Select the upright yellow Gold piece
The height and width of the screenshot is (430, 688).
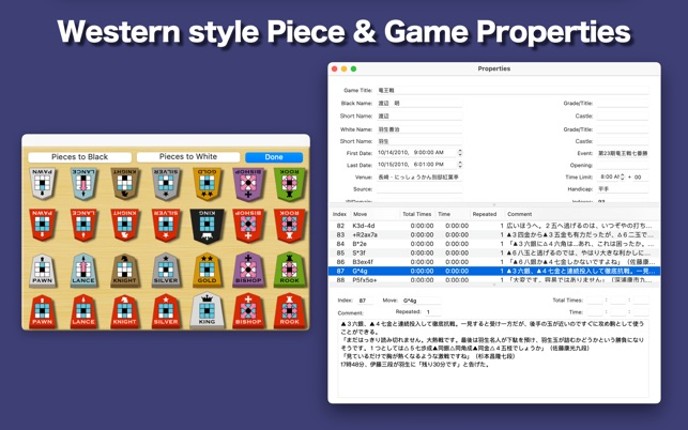[207, 270]
